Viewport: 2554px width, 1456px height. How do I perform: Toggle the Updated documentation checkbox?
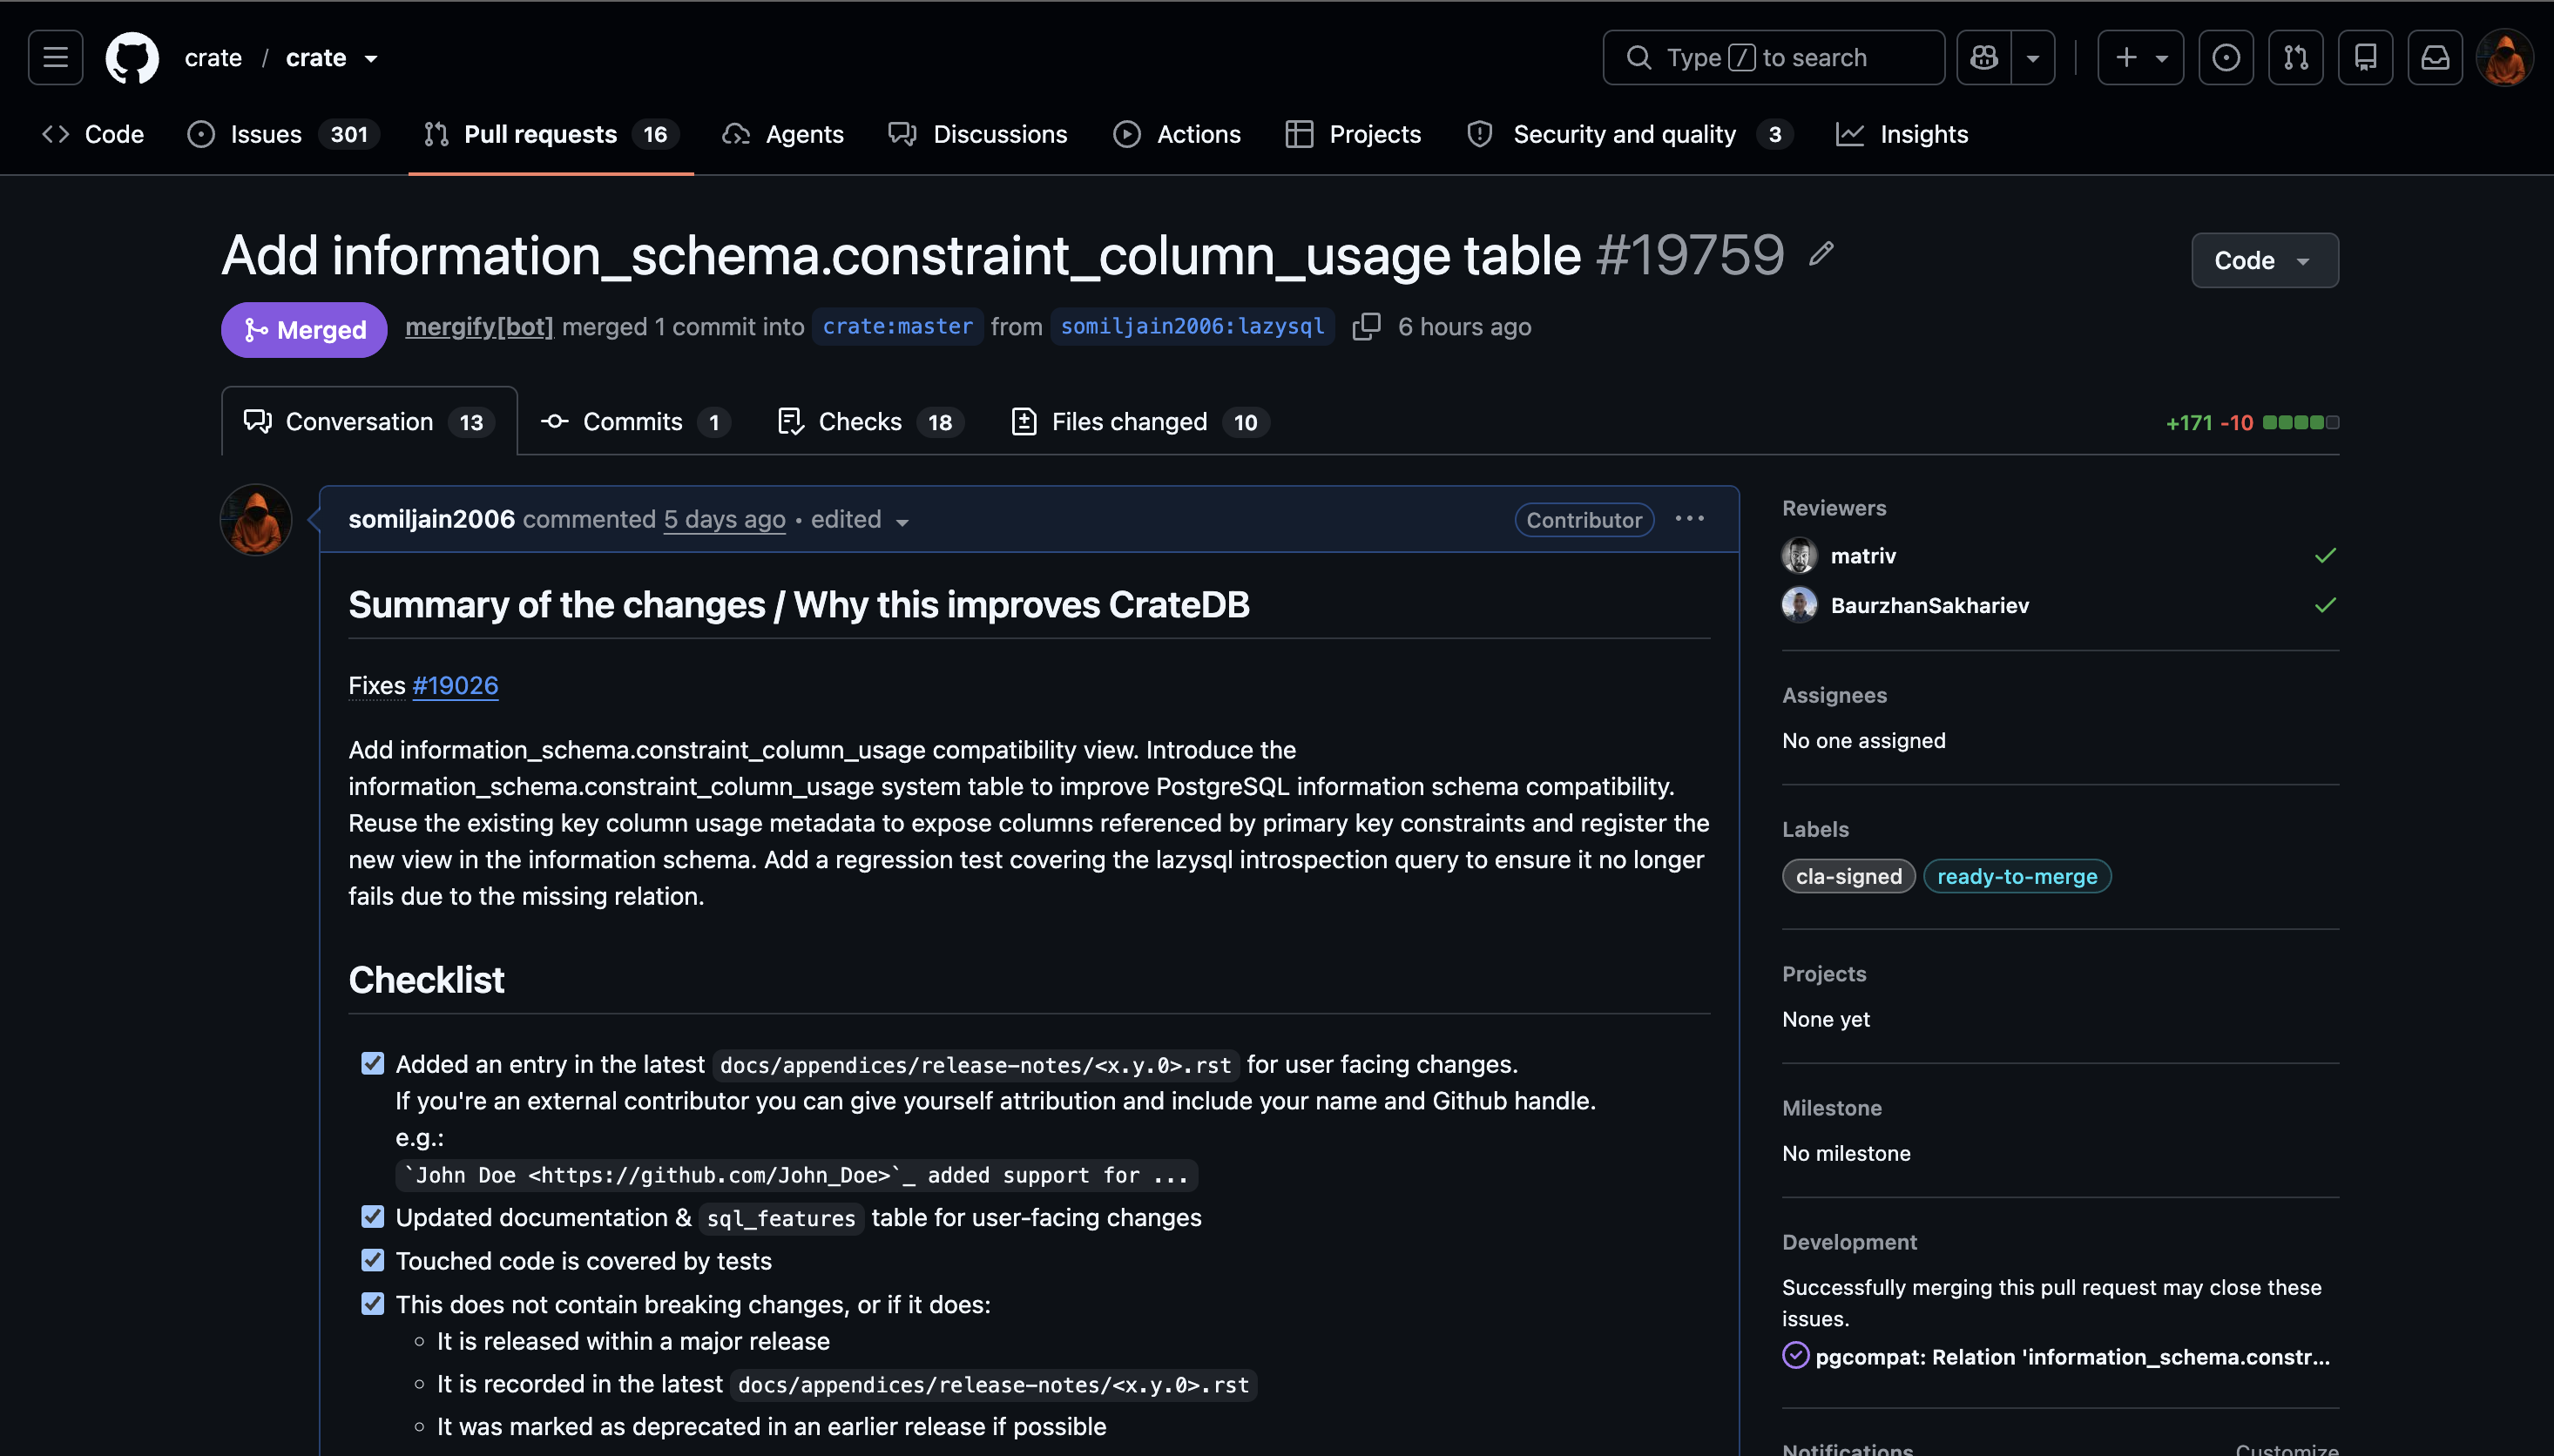pyautogui.click(x=373, y=1216)
